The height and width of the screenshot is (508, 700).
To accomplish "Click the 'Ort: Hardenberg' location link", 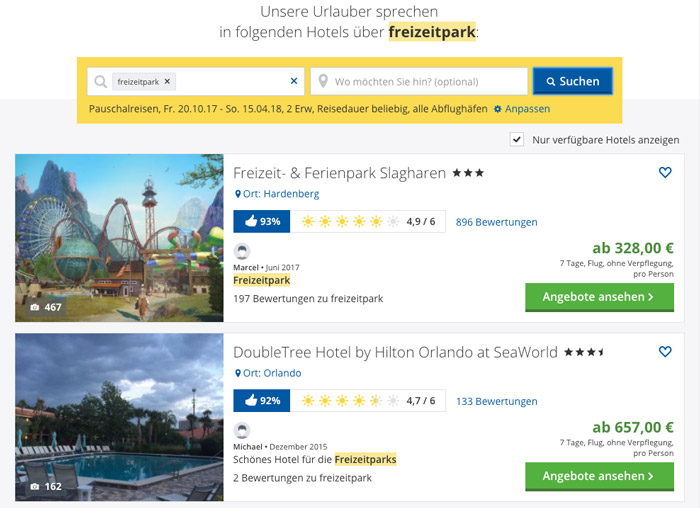I will click(x=277, y=194).
